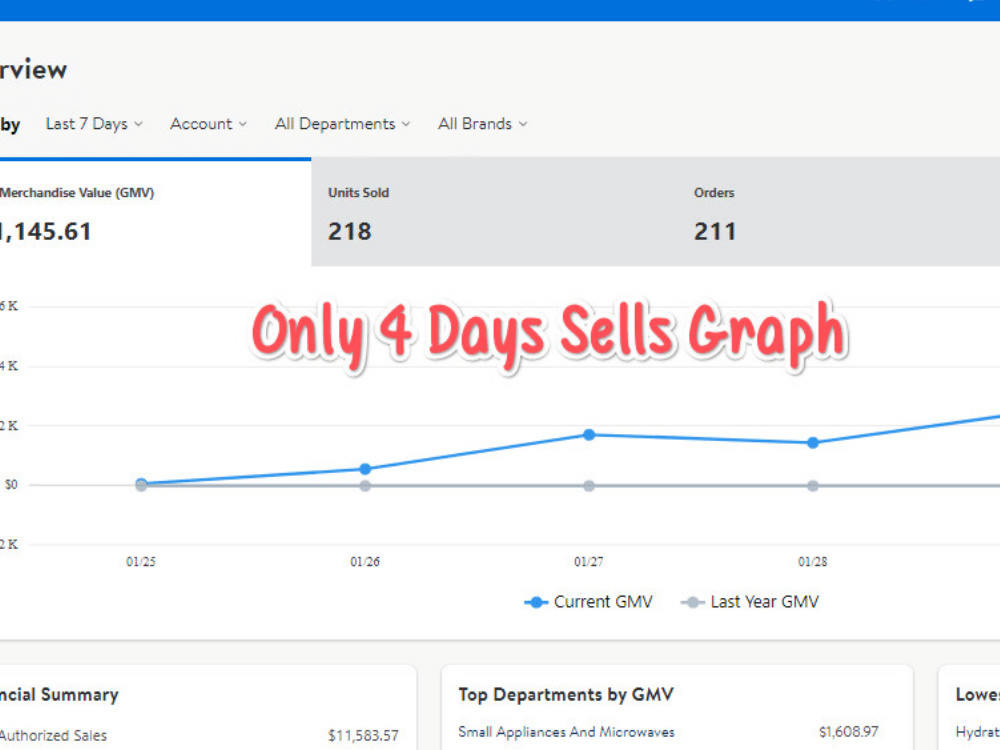Screen dimensions: 1000x750
Task: Click the Top Departments by GMV heading
Action: [566, 695]
